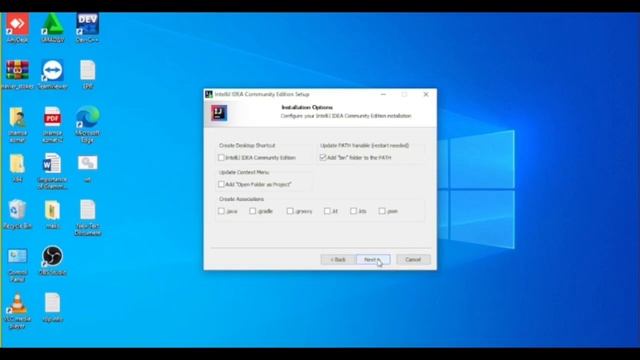
Task: Uncheck Add "bin" folder to the PATH
Action: pos(323,158)
